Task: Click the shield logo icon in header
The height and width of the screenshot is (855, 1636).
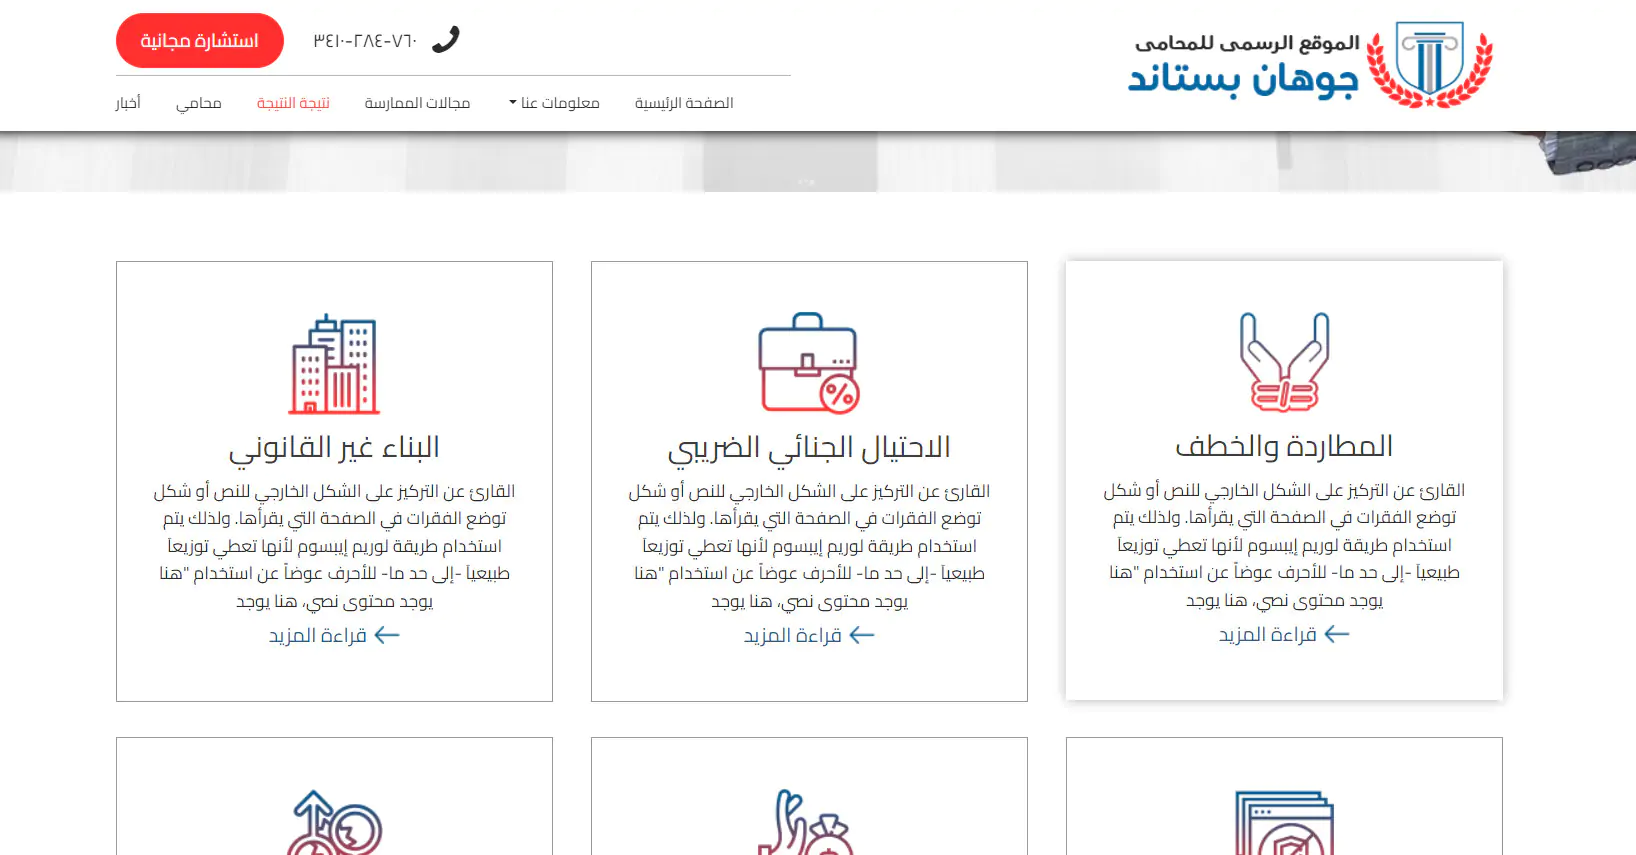Action: click(1429, 64)
